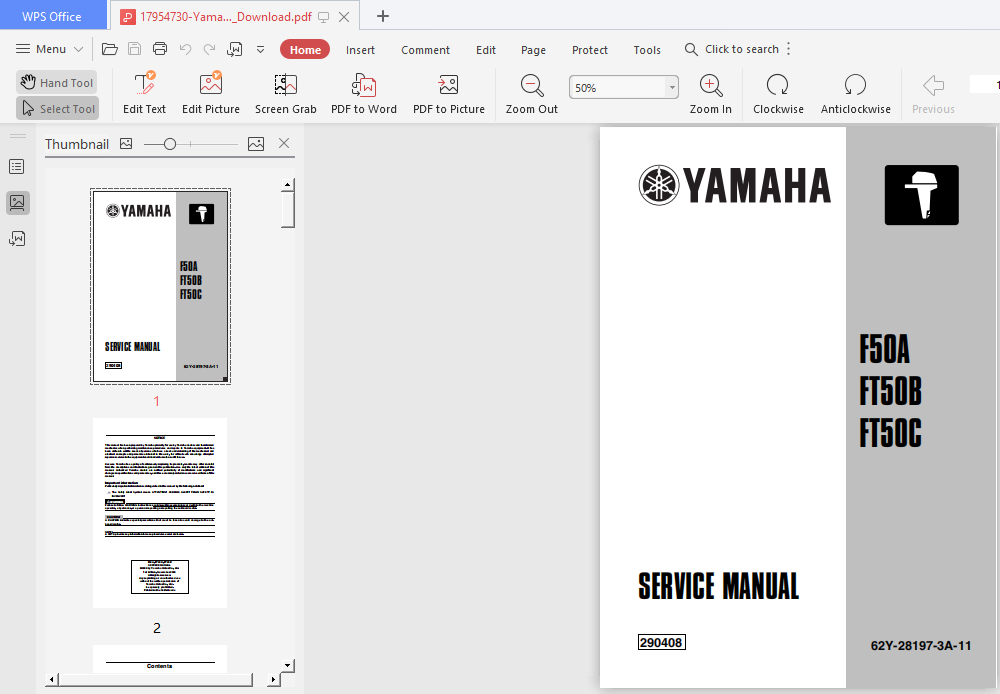Open the bookmarks outline sidebar icon

[x=17, y=167]
